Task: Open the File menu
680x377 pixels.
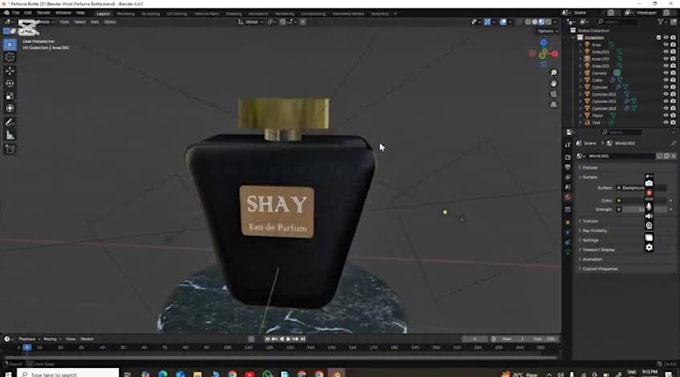Action: [x=16, y=13]
